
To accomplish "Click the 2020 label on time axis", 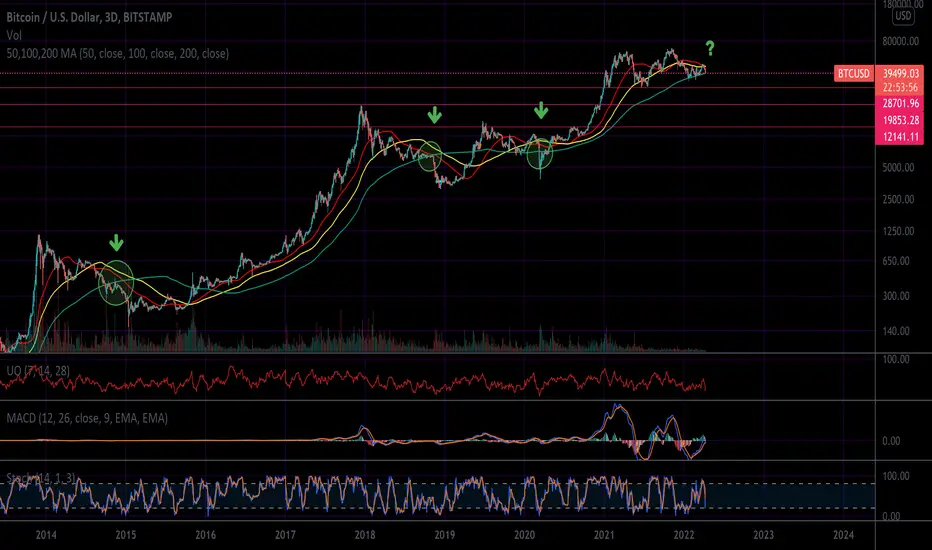I will pos(524,535).
